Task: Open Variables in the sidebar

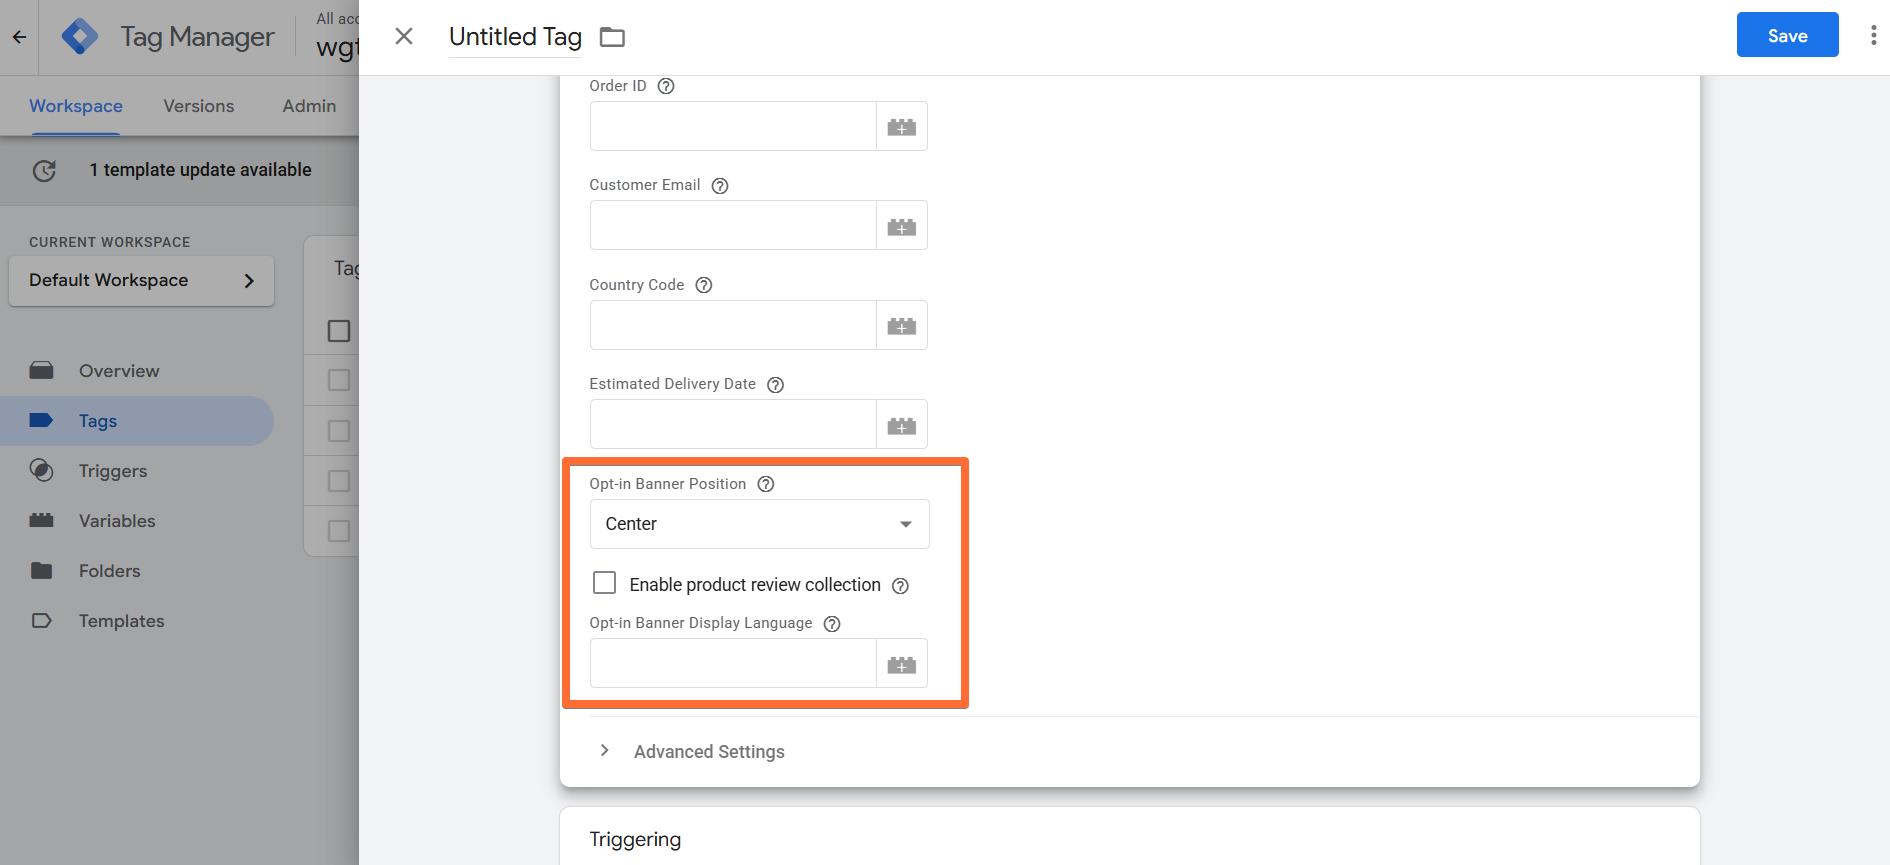Action: coord(137,521)
